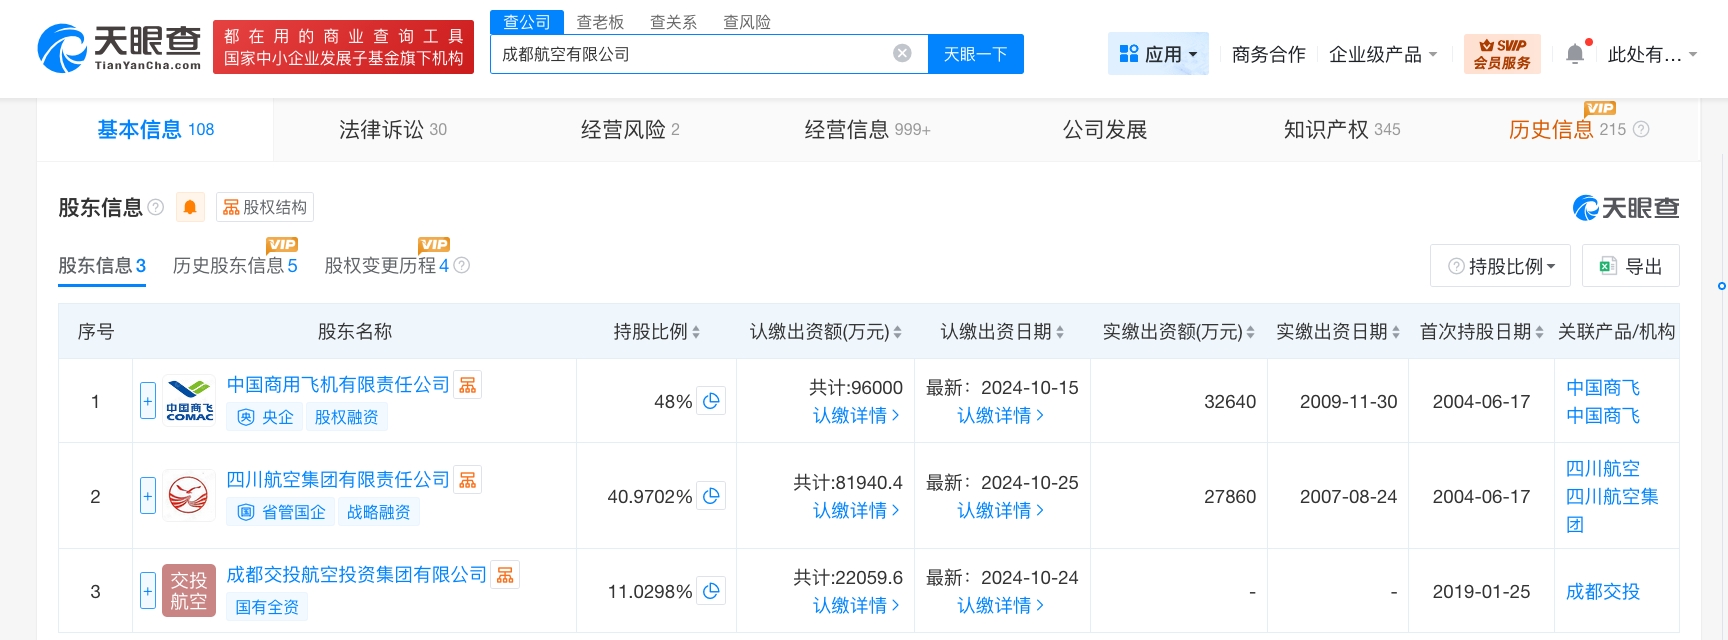Image resolution: width=1728 pixels, height=640 pixels.
Task: Open the SVIP 会员服务 badge
Action: click(1502, 54)
